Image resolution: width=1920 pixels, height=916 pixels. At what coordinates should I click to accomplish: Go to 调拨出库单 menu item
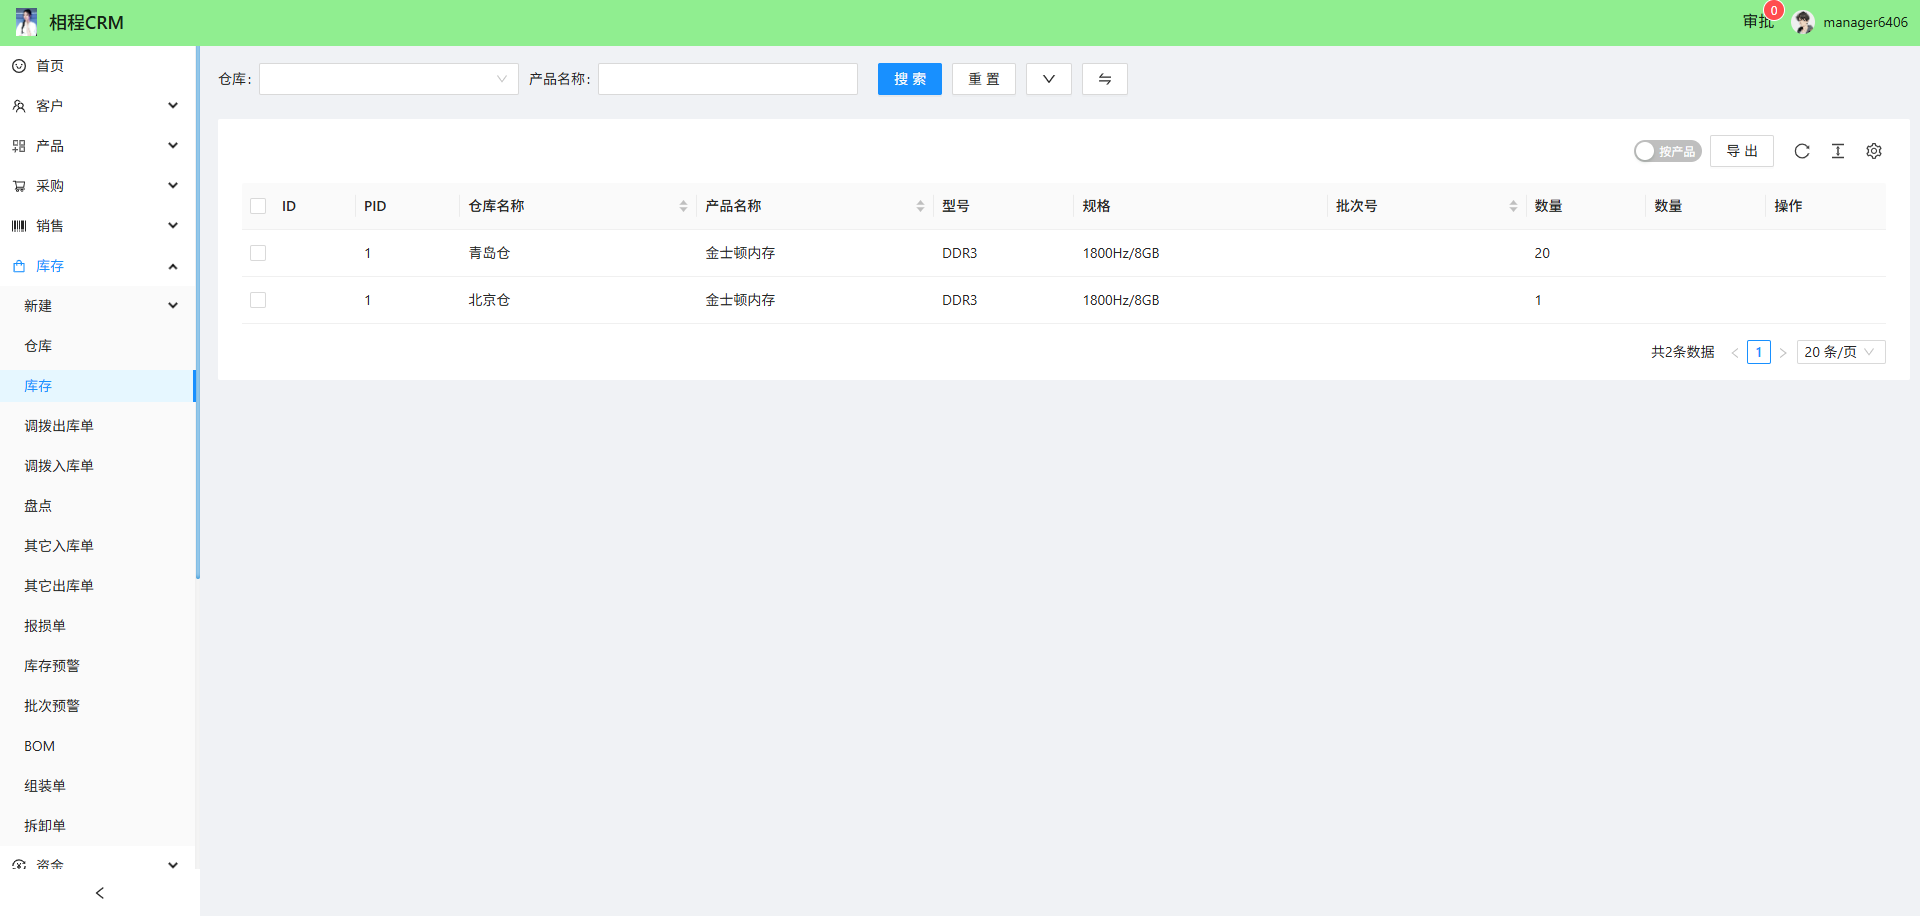click(x=59, y=426)
